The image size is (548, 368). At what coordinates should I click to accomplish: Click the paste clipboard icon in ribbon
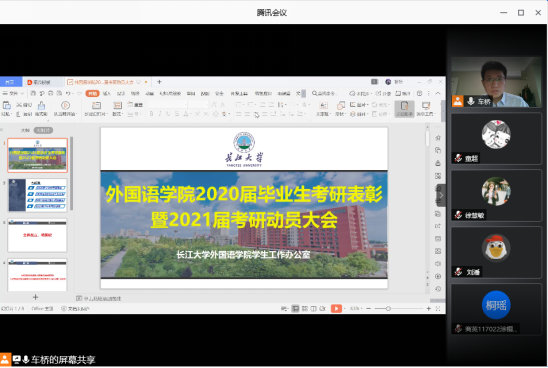pyautogui.click(x=7, y=106)
